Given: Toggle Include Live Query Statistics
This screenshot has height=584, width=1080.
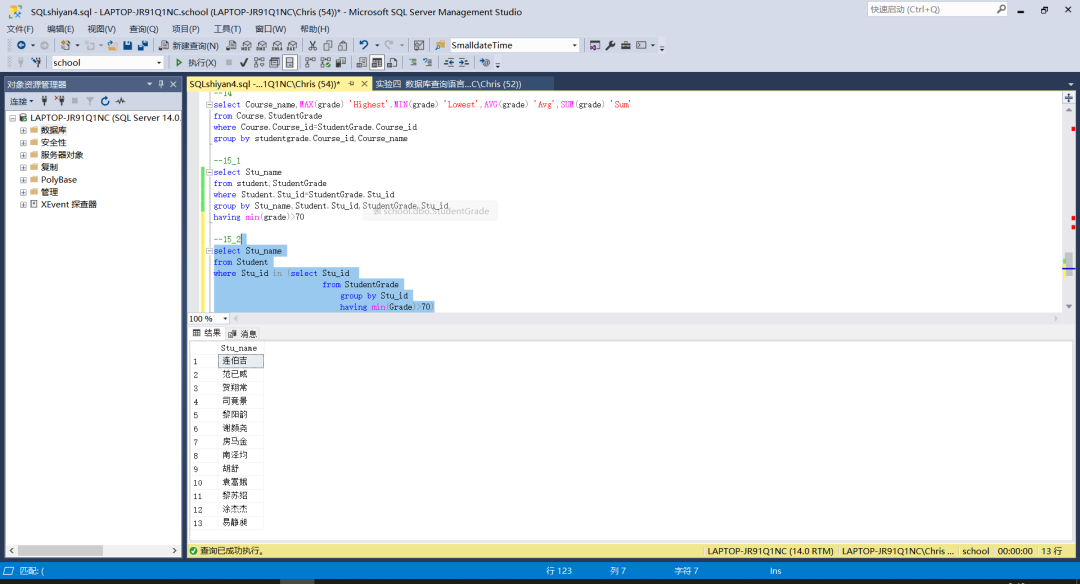Looking at the screenshot, I should 325,63.
